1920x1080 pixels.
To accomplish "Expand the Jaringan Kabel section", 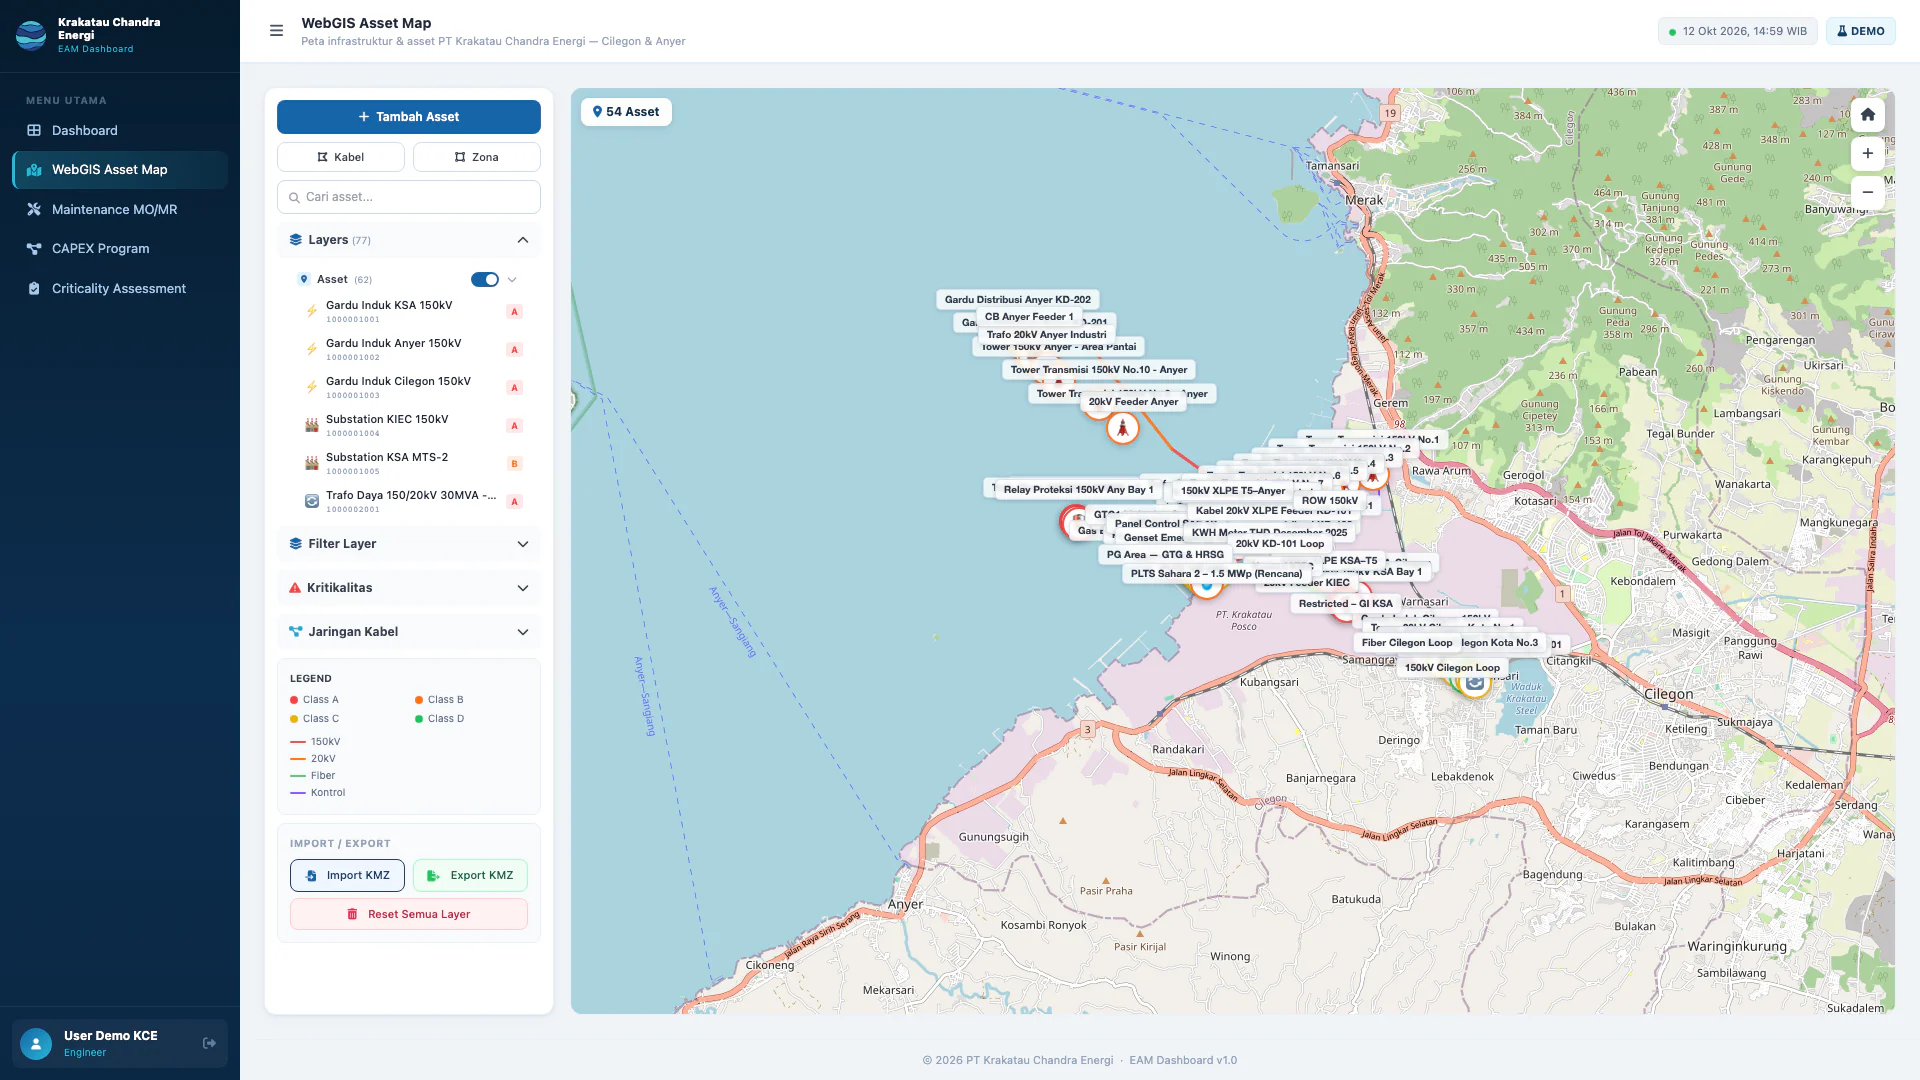I will click(409, 632).
